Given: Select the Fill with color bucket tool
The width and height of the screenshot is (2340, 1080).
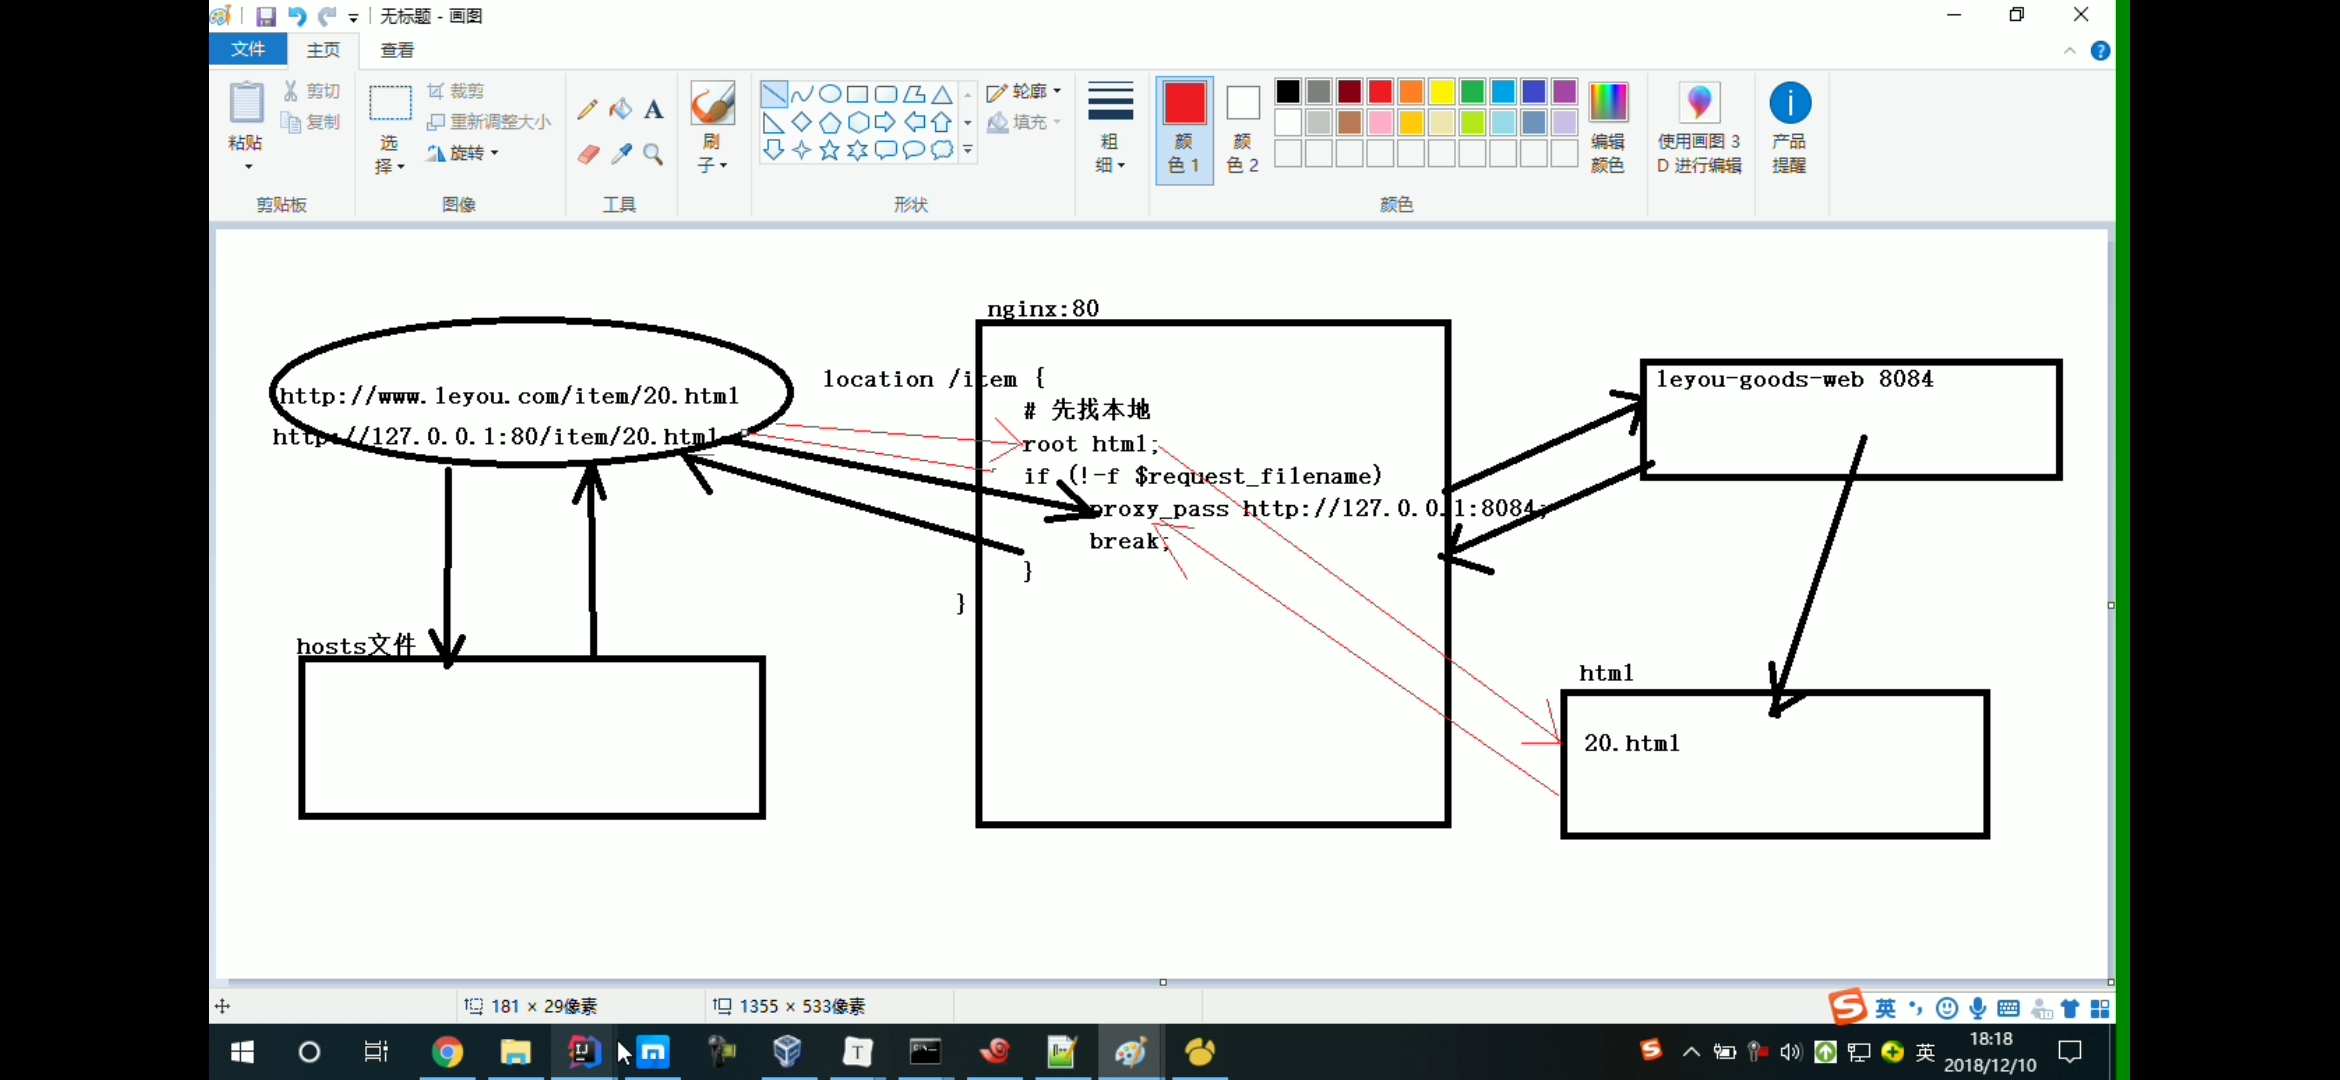Looking at the screenshot, I should (x=621, y=109).
